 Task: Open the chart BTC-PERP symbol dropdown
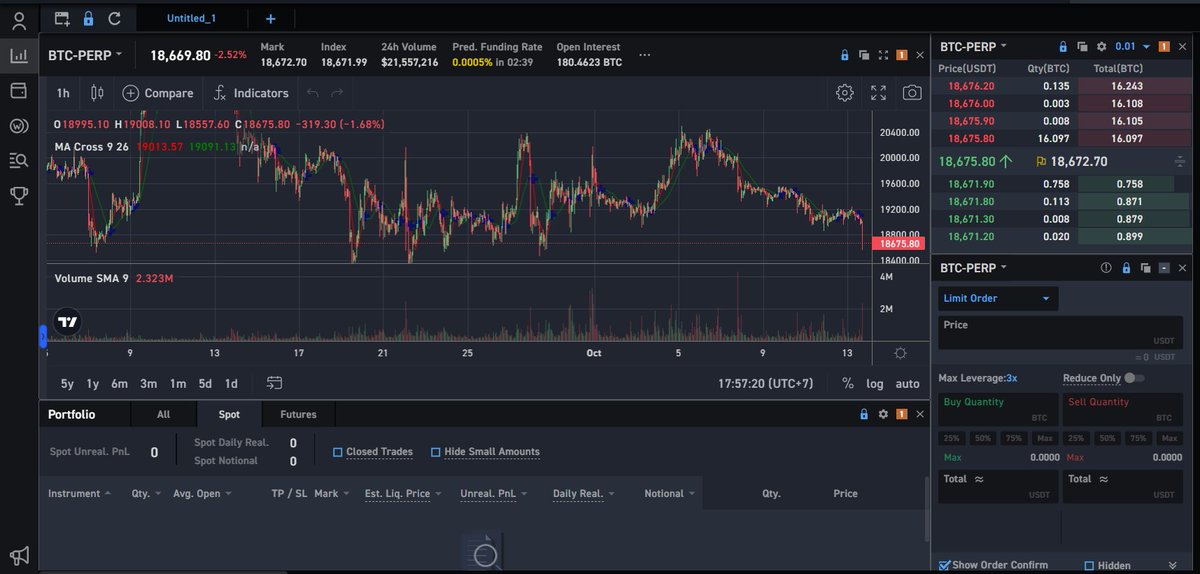86,55
